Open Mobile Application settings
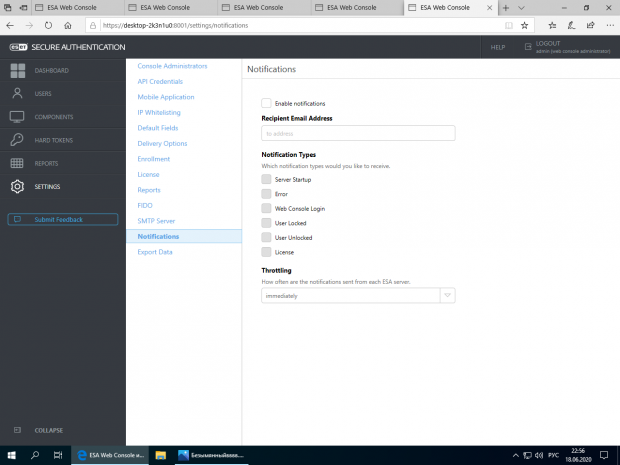Viewport: 620px width, 465px height. coord(166,97)
